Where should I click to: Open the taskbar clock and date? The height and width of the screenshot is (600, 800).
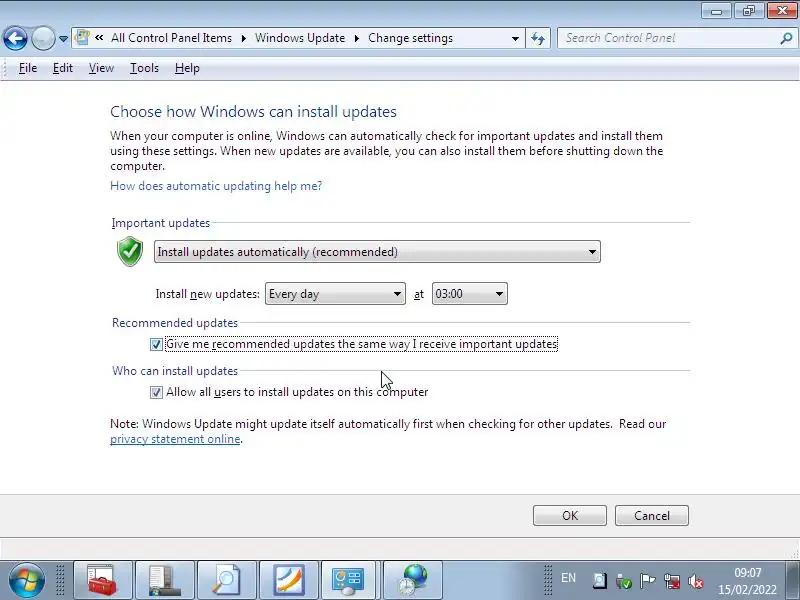(x=747, y=581)
